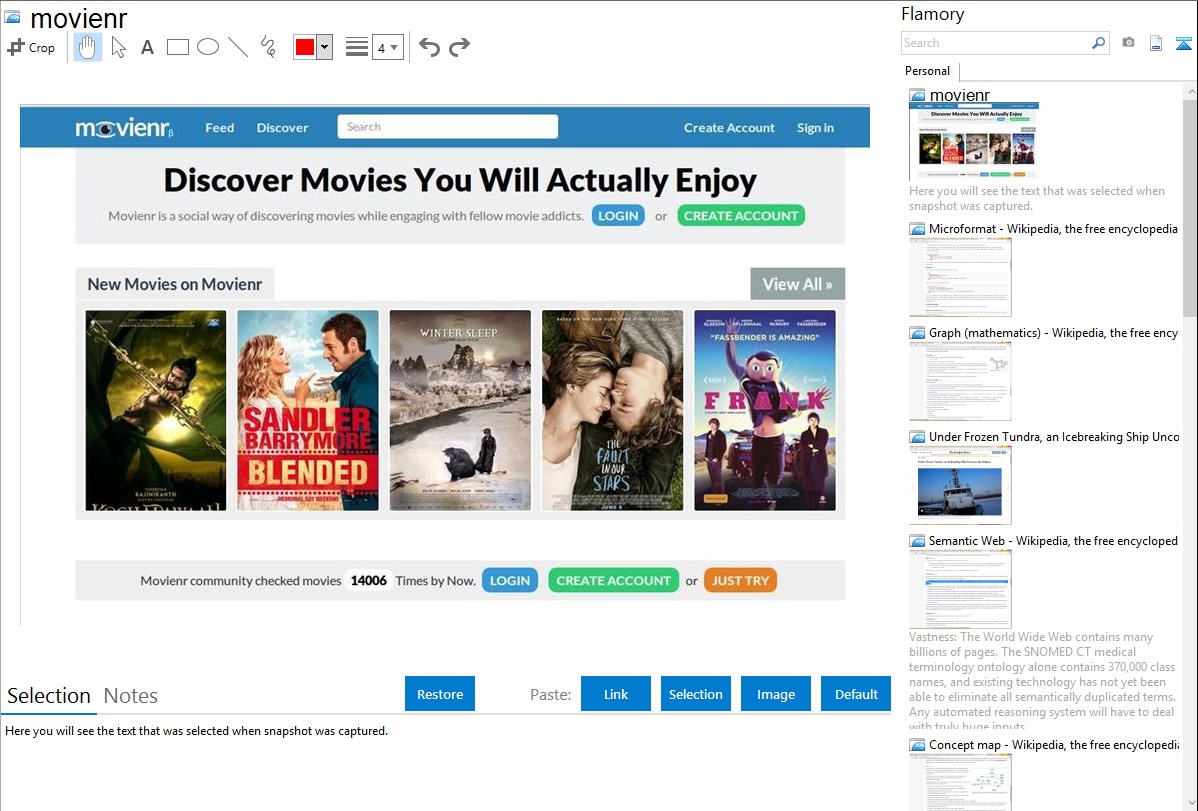Open the Under Frozen Tundra snapshot thumbnail
1198x811 pixels.
(960, 485)
